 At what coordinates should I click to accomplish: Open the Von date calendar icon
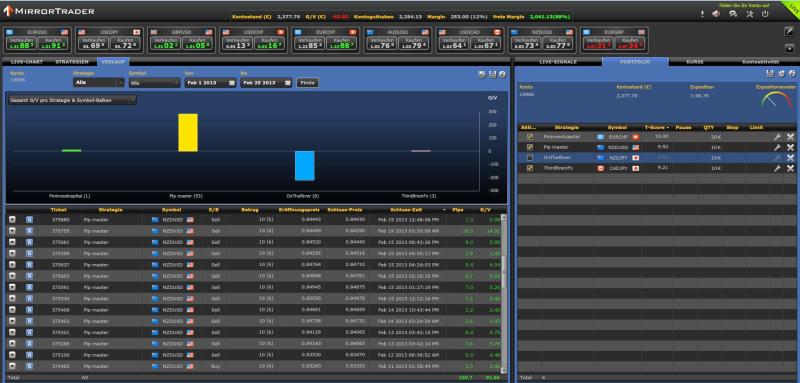coord(232,83)
